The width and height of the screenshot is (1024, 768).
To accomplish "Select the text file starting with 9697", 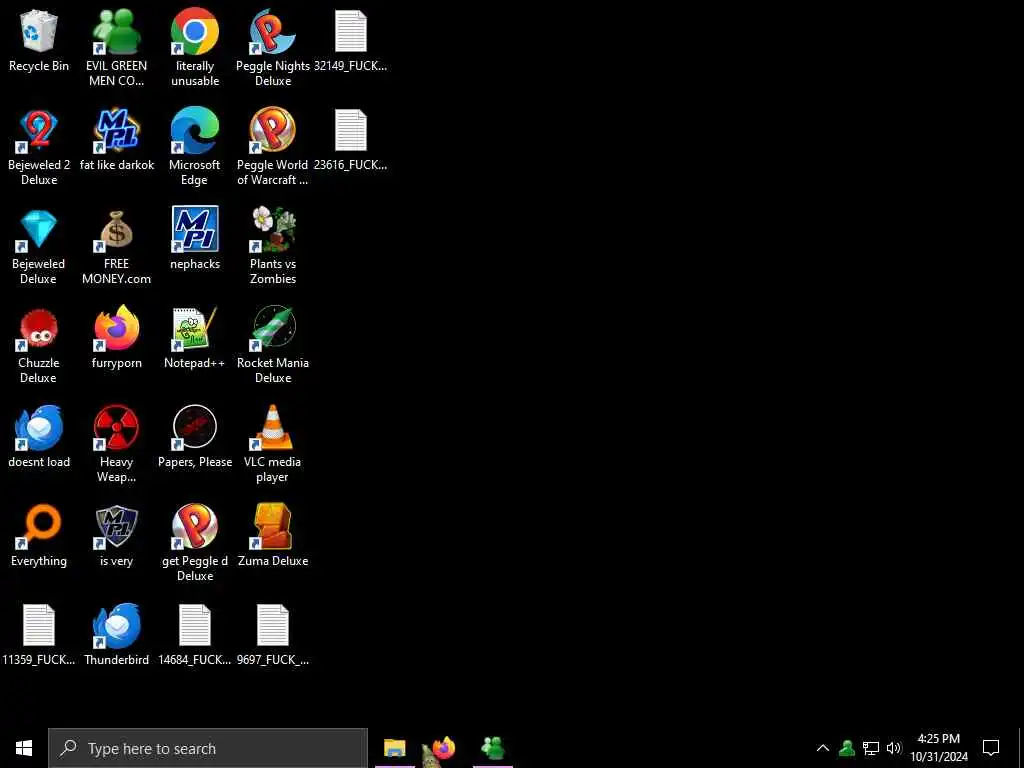I will click(x=273, y=634).
